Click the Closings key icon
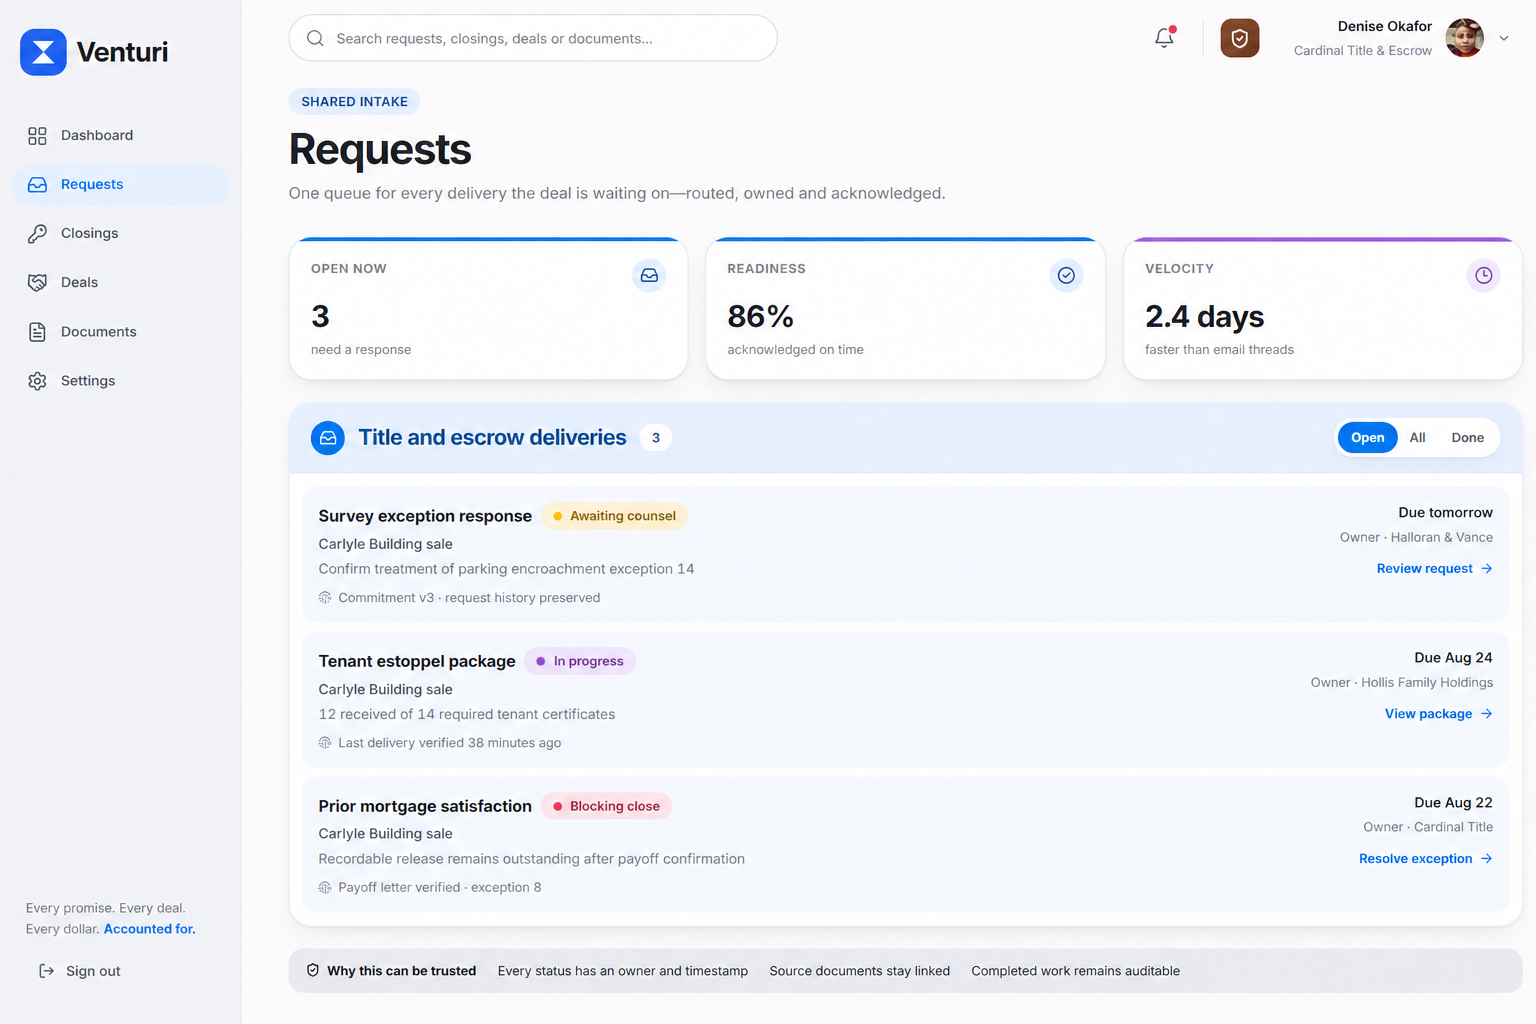Image resolution: width=1536 pixels, height=1024 pixels. click(x=37, y=234)
